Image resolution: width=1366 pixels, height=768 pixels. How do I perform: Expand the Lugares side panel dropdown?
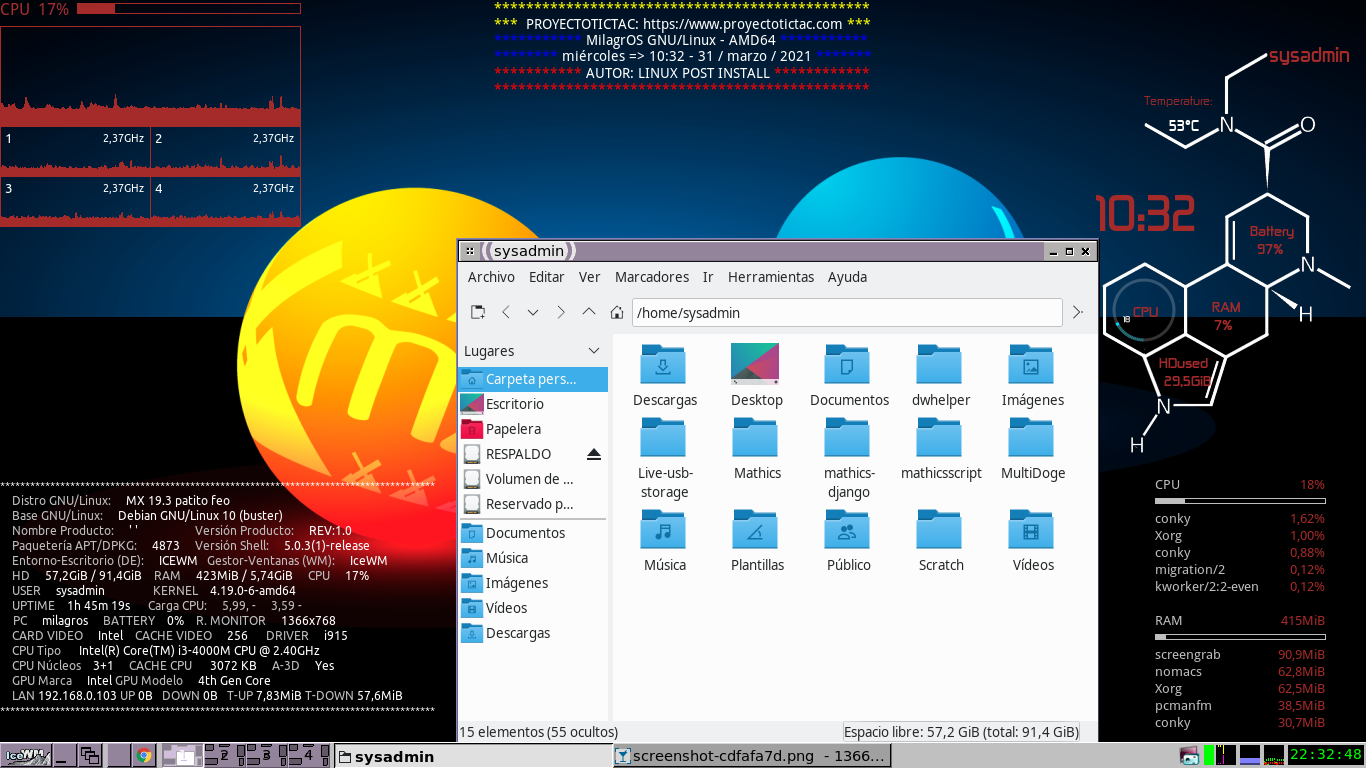coord(594,351)
